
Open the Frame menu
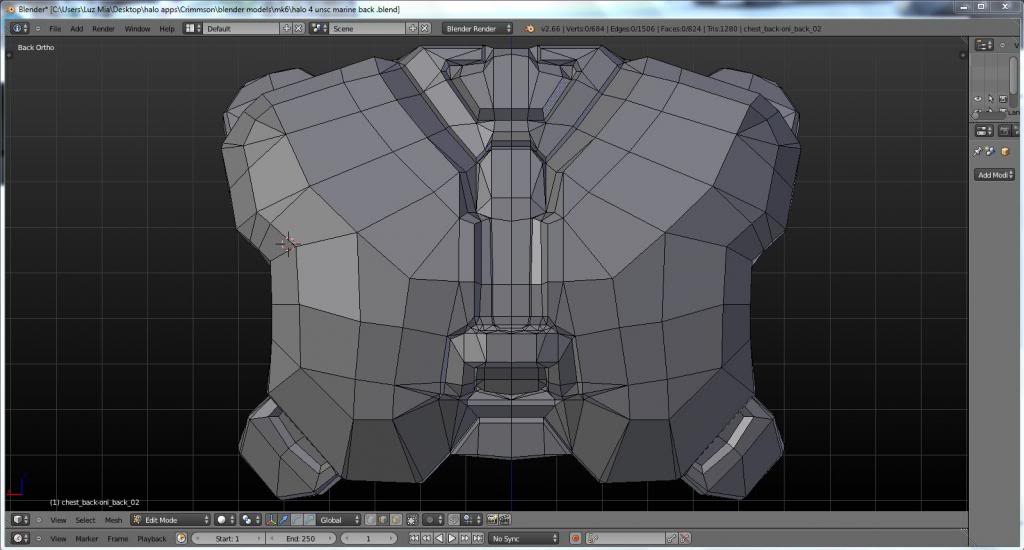coord(118,539)
